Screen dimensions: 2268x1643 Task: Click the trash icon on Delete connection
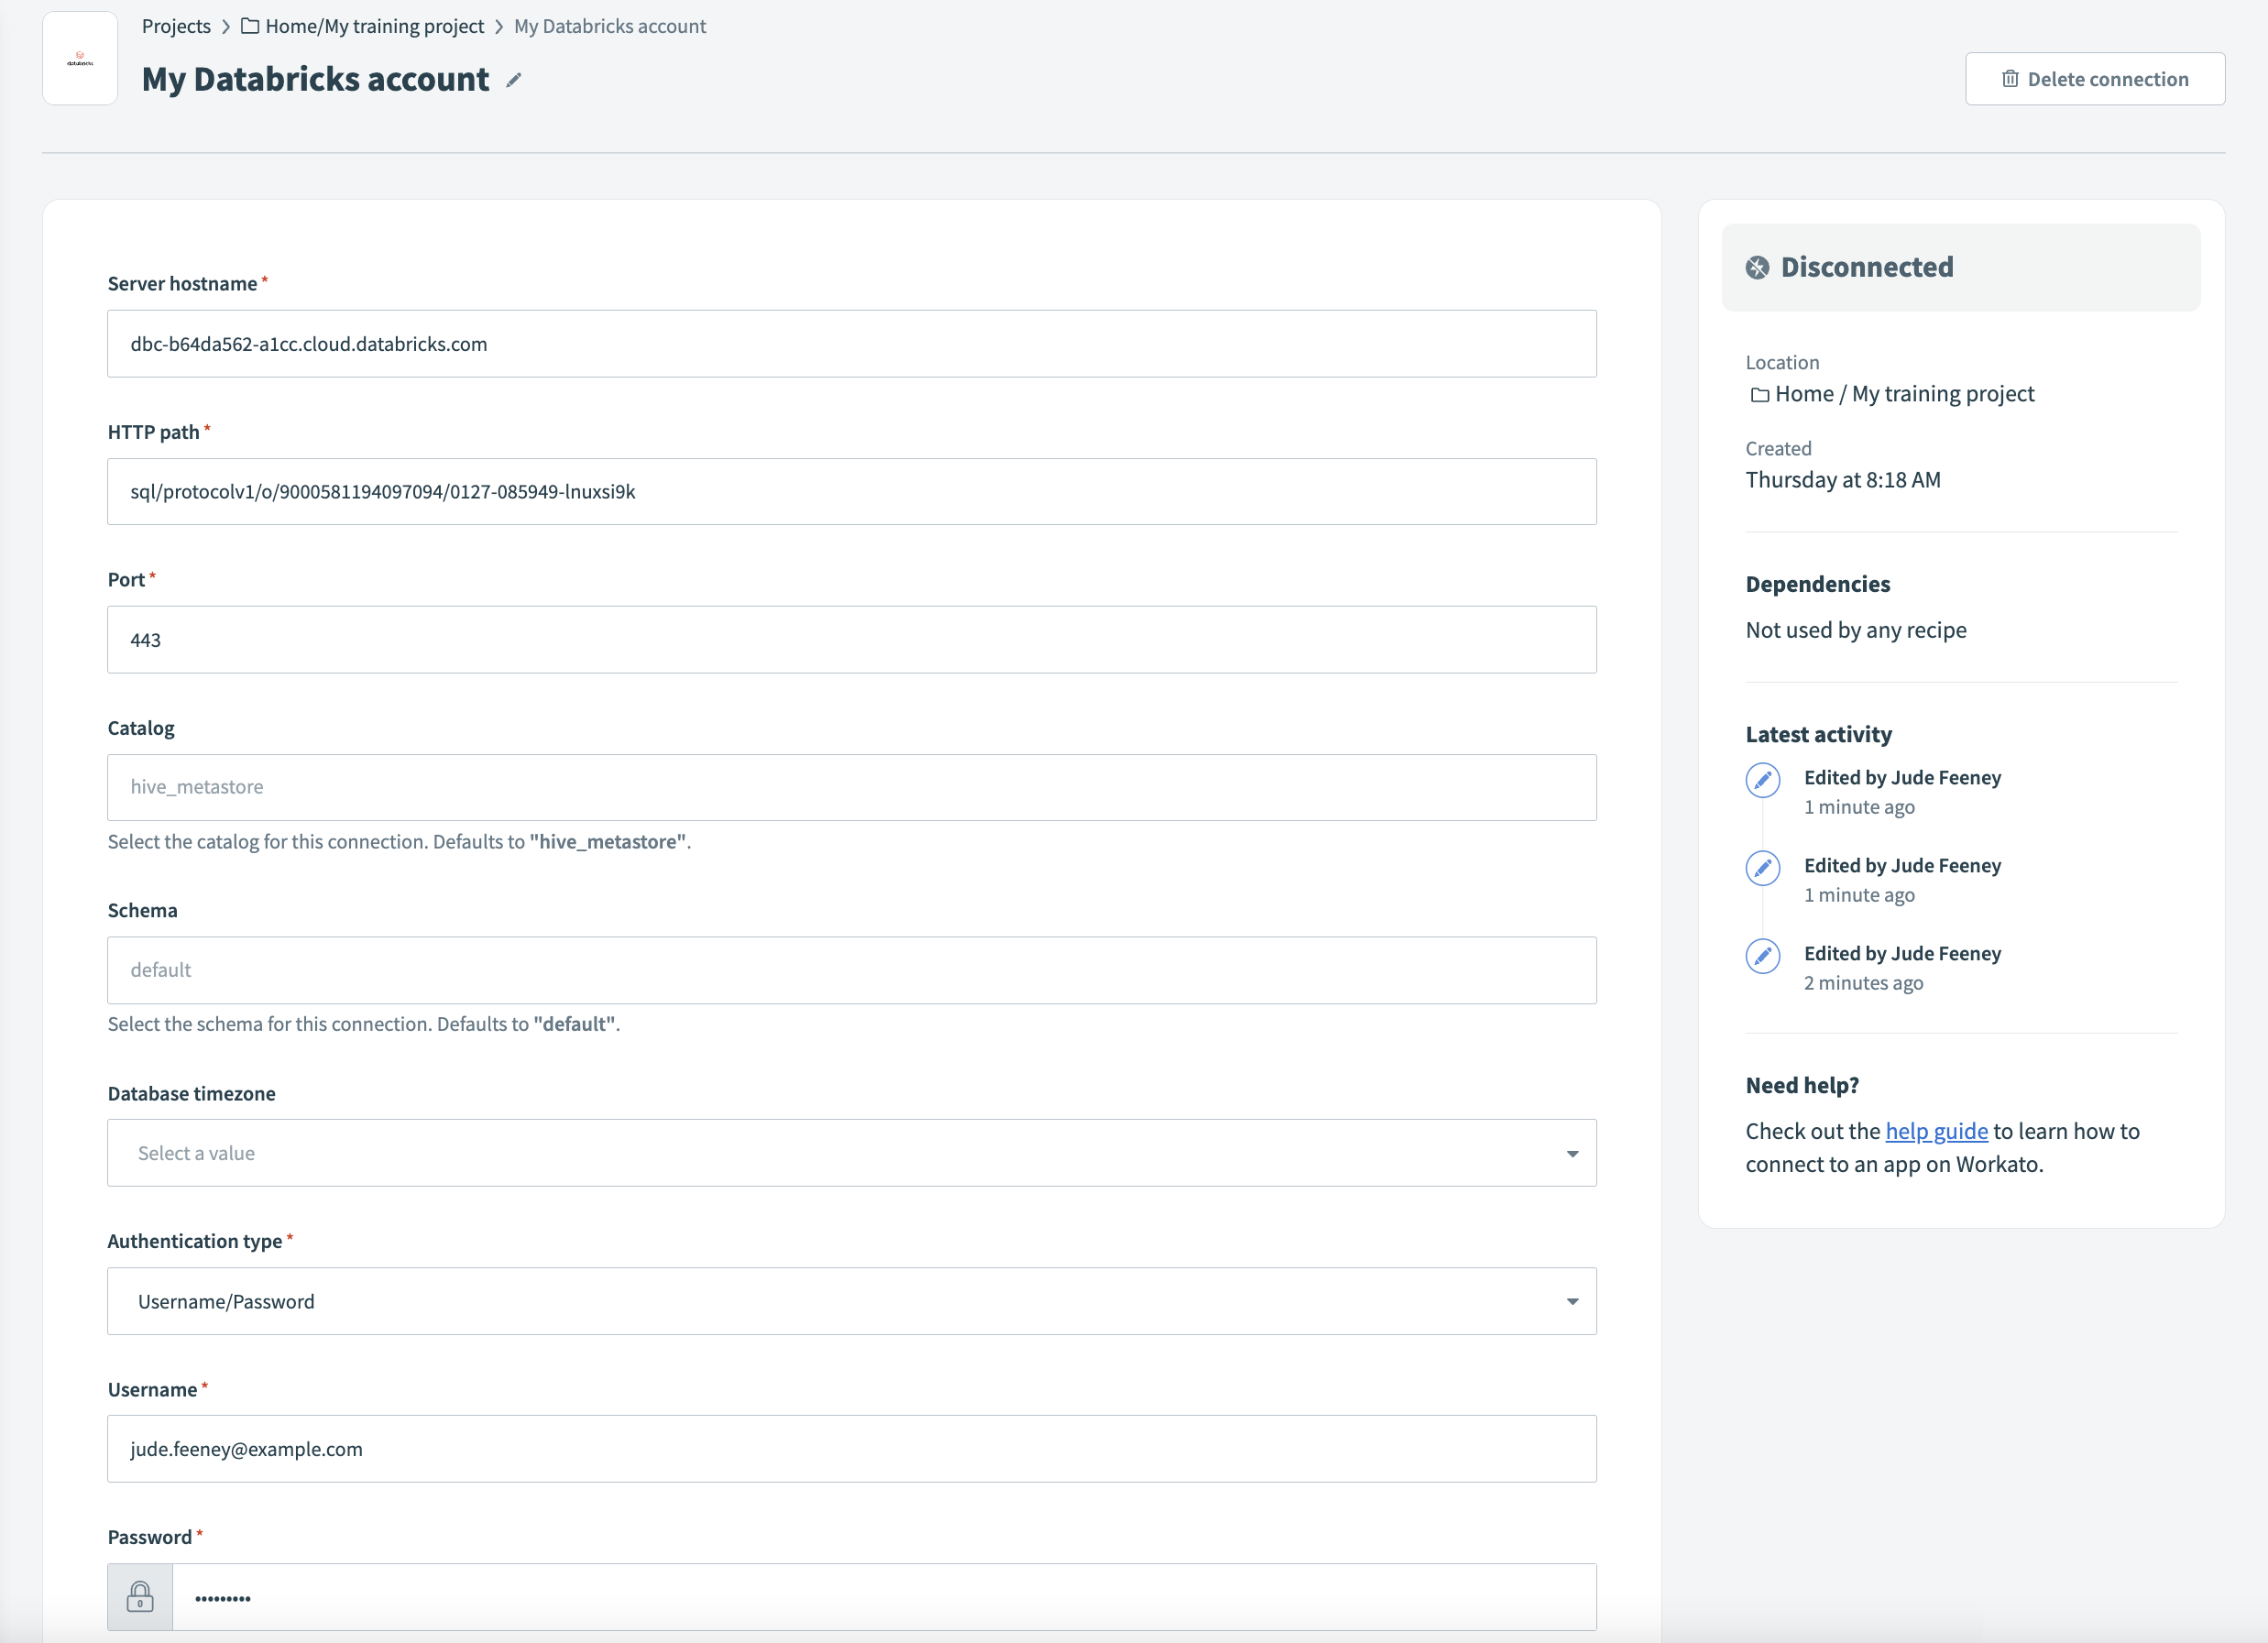click(x=2011, y=78)
